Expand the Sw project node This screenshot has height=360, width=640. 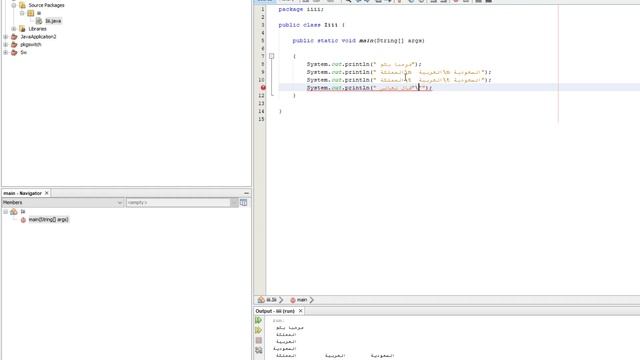pyautogui.click(x=6, y=52)
